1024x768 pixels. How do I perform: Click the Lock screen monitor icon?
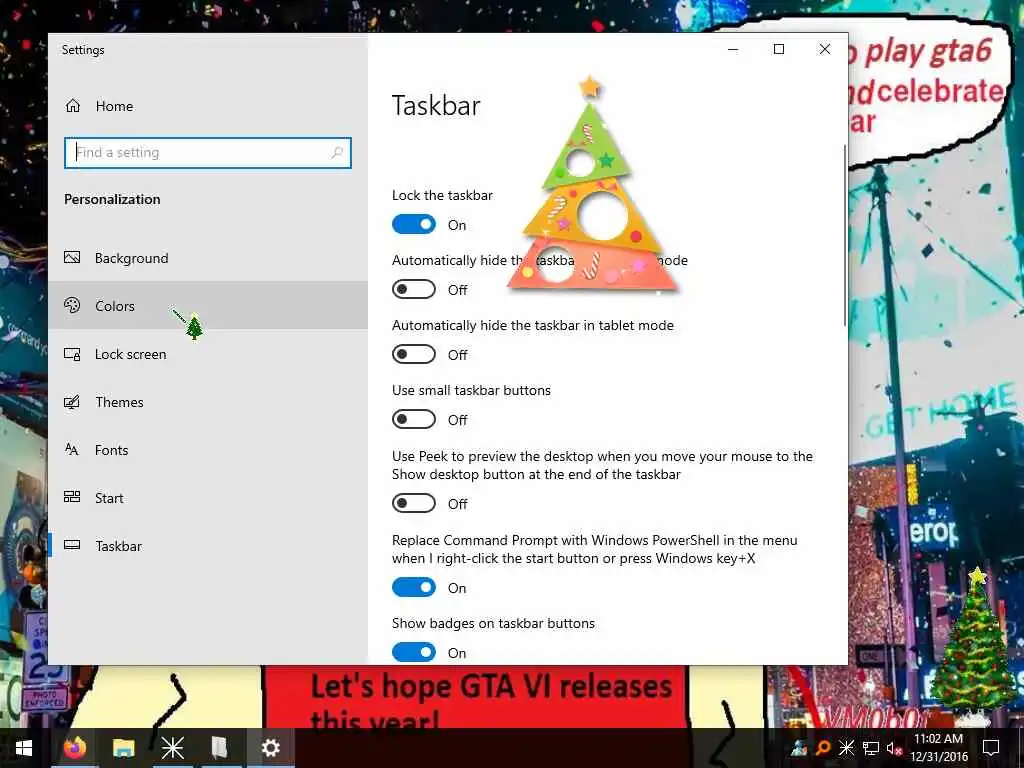(72, 354)
